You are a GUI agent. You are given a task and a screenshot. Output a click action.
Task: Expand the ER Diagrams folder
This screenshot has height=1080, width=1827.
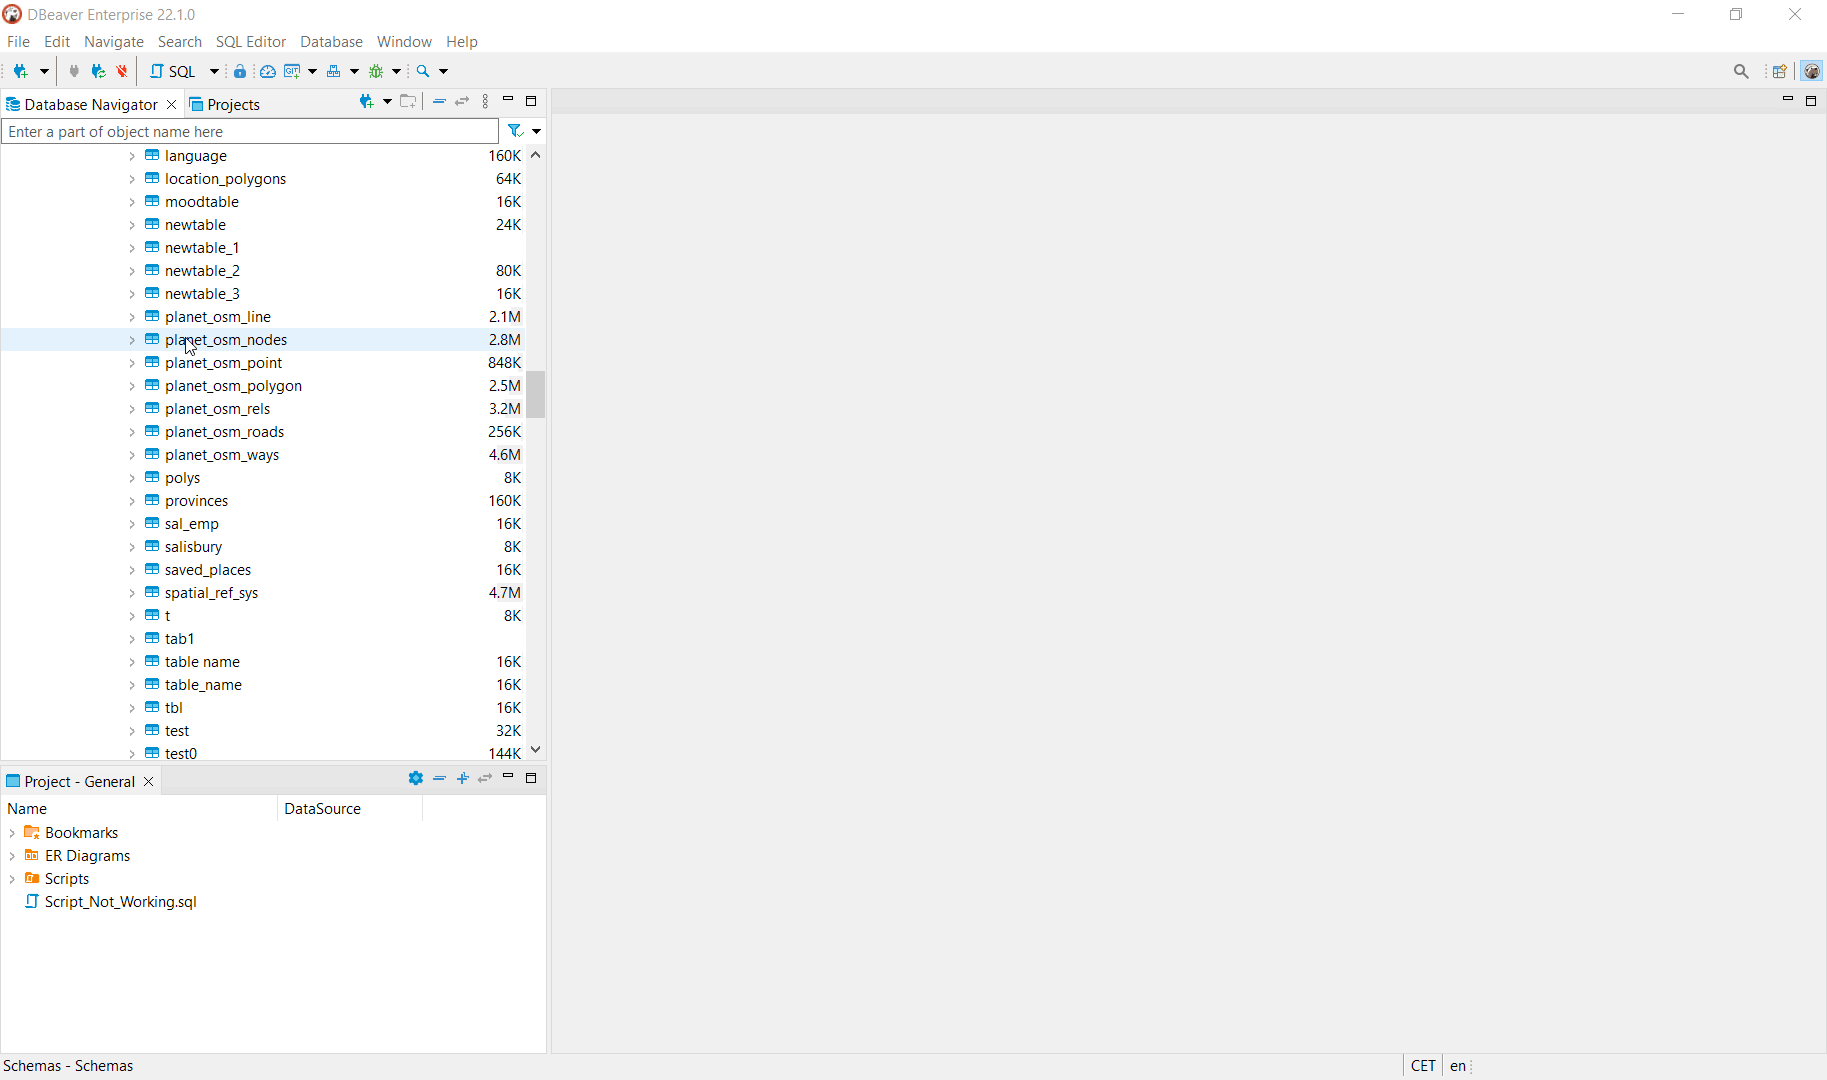pyautogui.click(x=12, y=856)
